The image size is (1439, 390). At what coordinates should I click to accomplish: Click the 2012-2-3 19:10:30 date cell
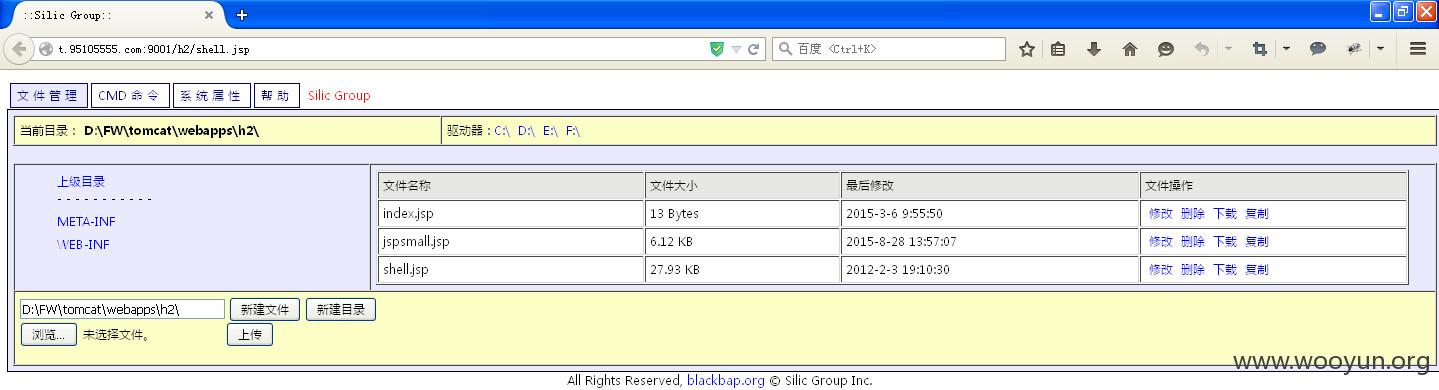[x=990, y=270]
